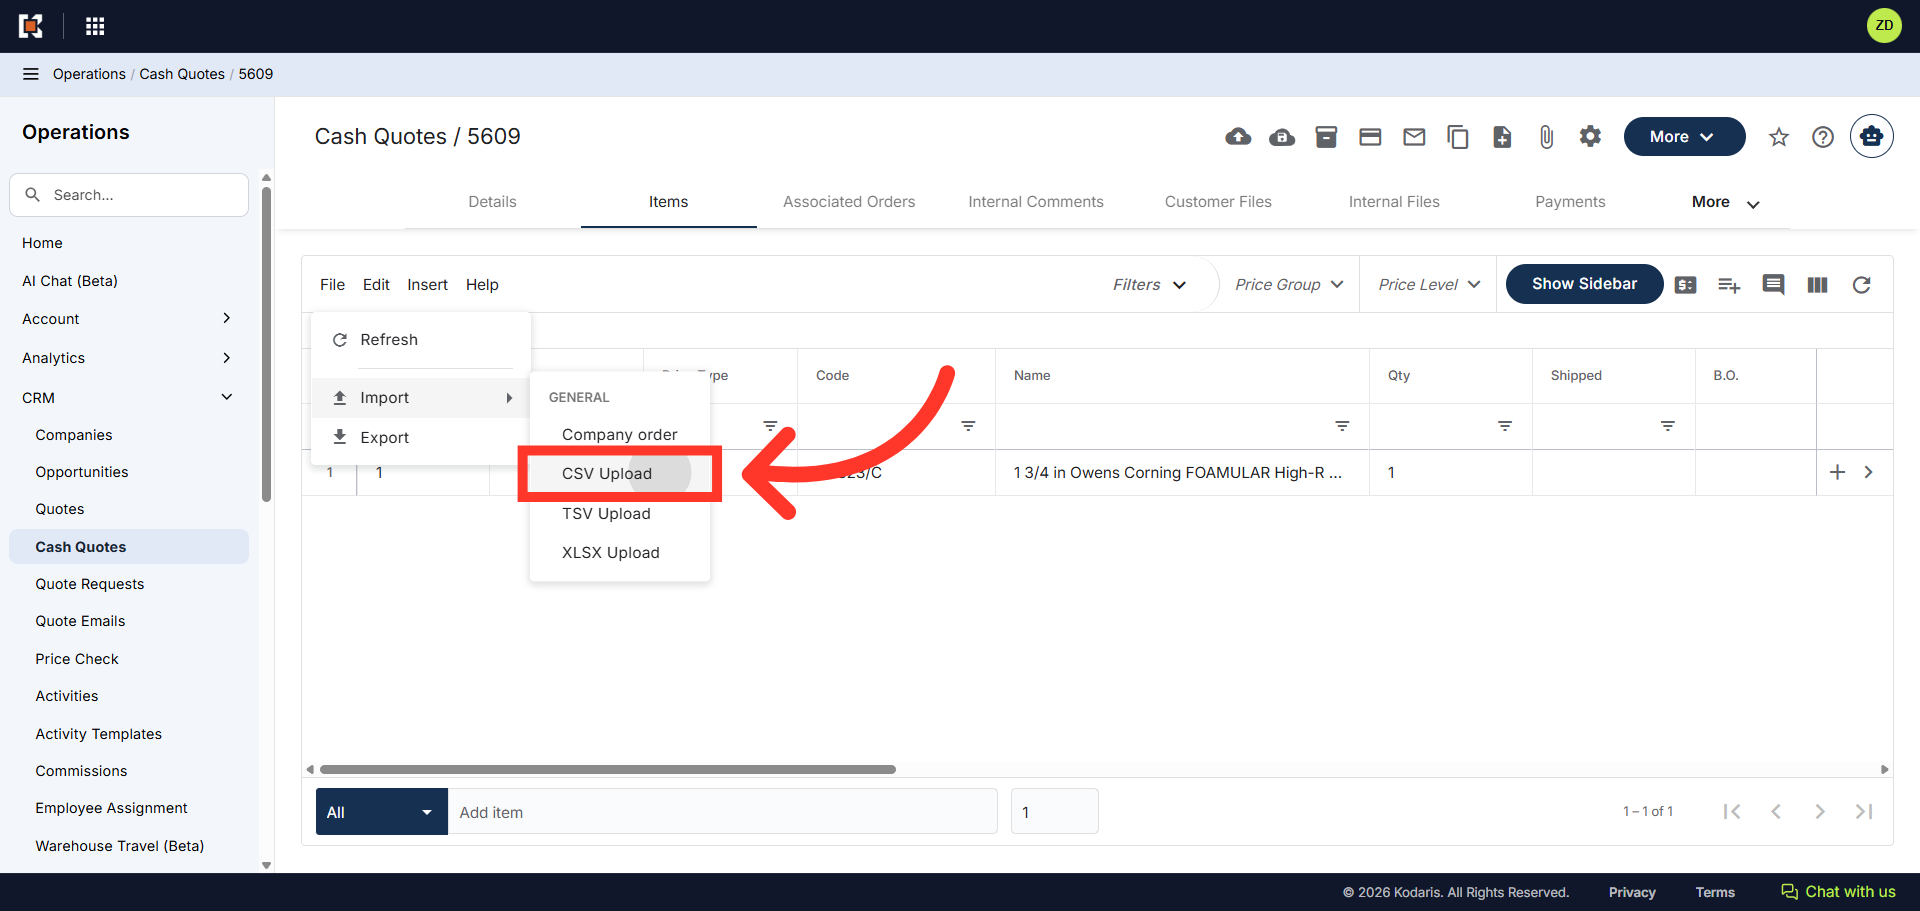Expand the Analytics sidebar section
The image size is (1920, 911).
(227, 357)
